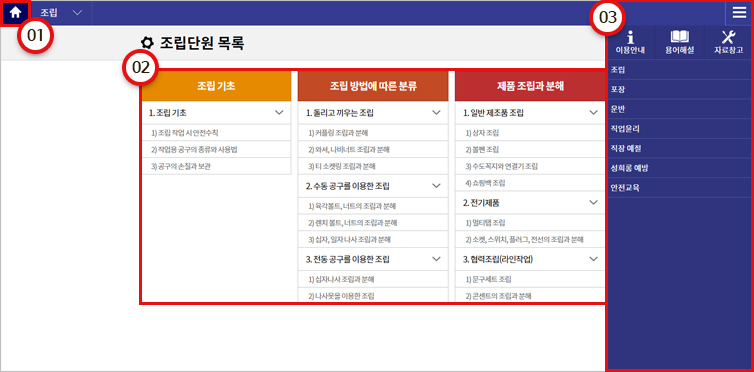Open lesson 소켓, 스위치, 플러그, 전선의 조립과 분해
This screenshot has height=372, width=754.
pyautogui.click(x=530, y=239)
